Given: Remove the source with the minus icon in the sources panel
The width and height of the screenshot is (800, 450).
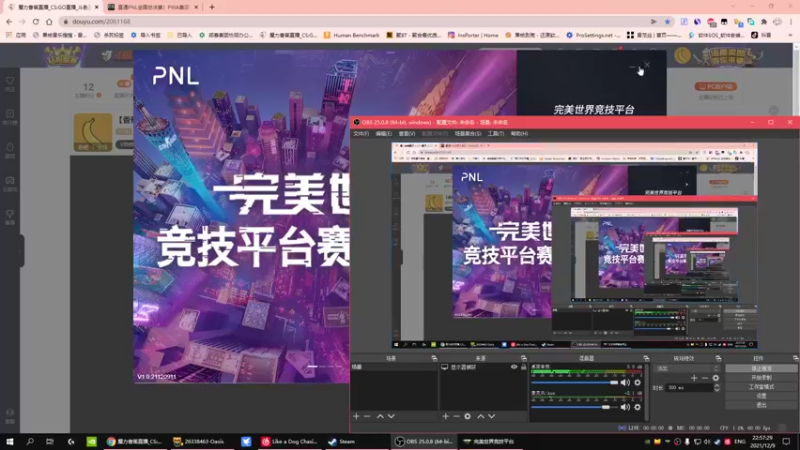Looking at the screenshot, I should pos(456,416).
